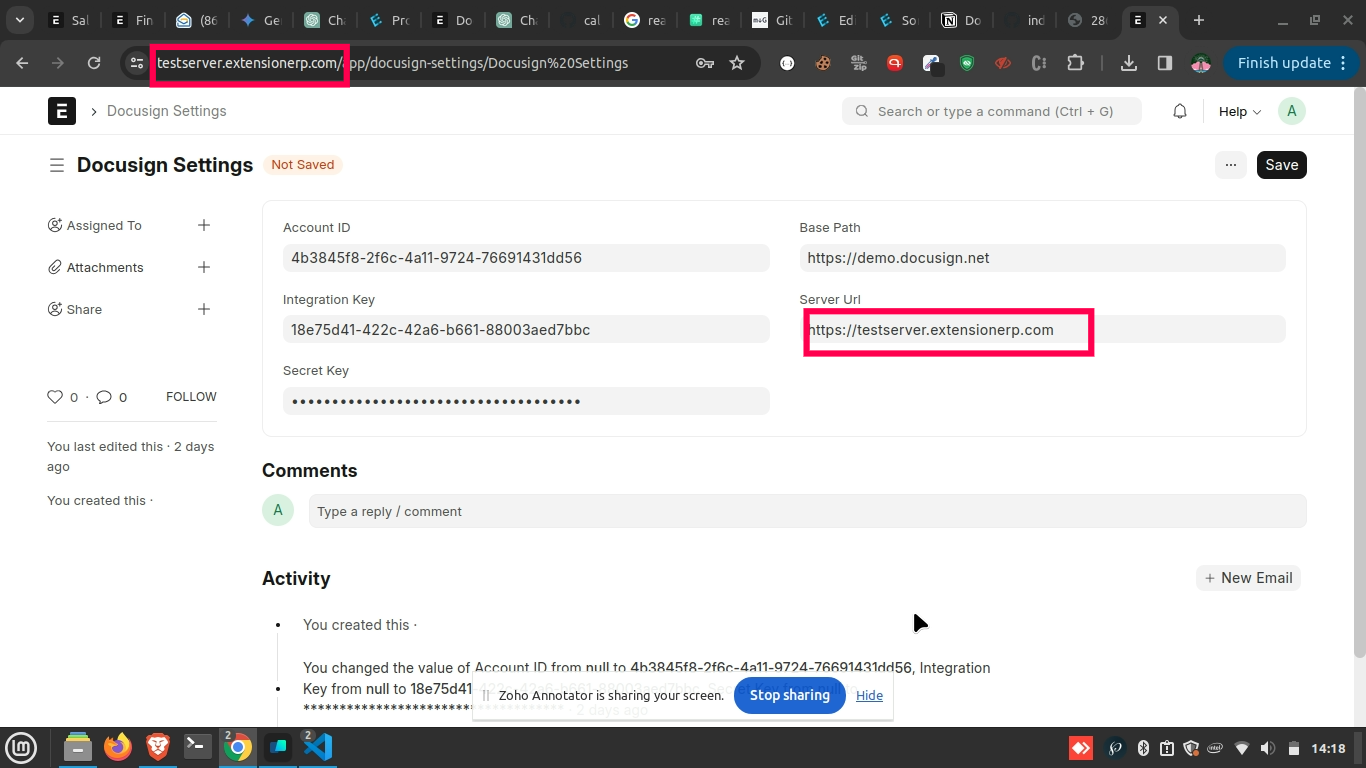
Task: Open the Chrome profile avatar
Action: coord(1201,63)
